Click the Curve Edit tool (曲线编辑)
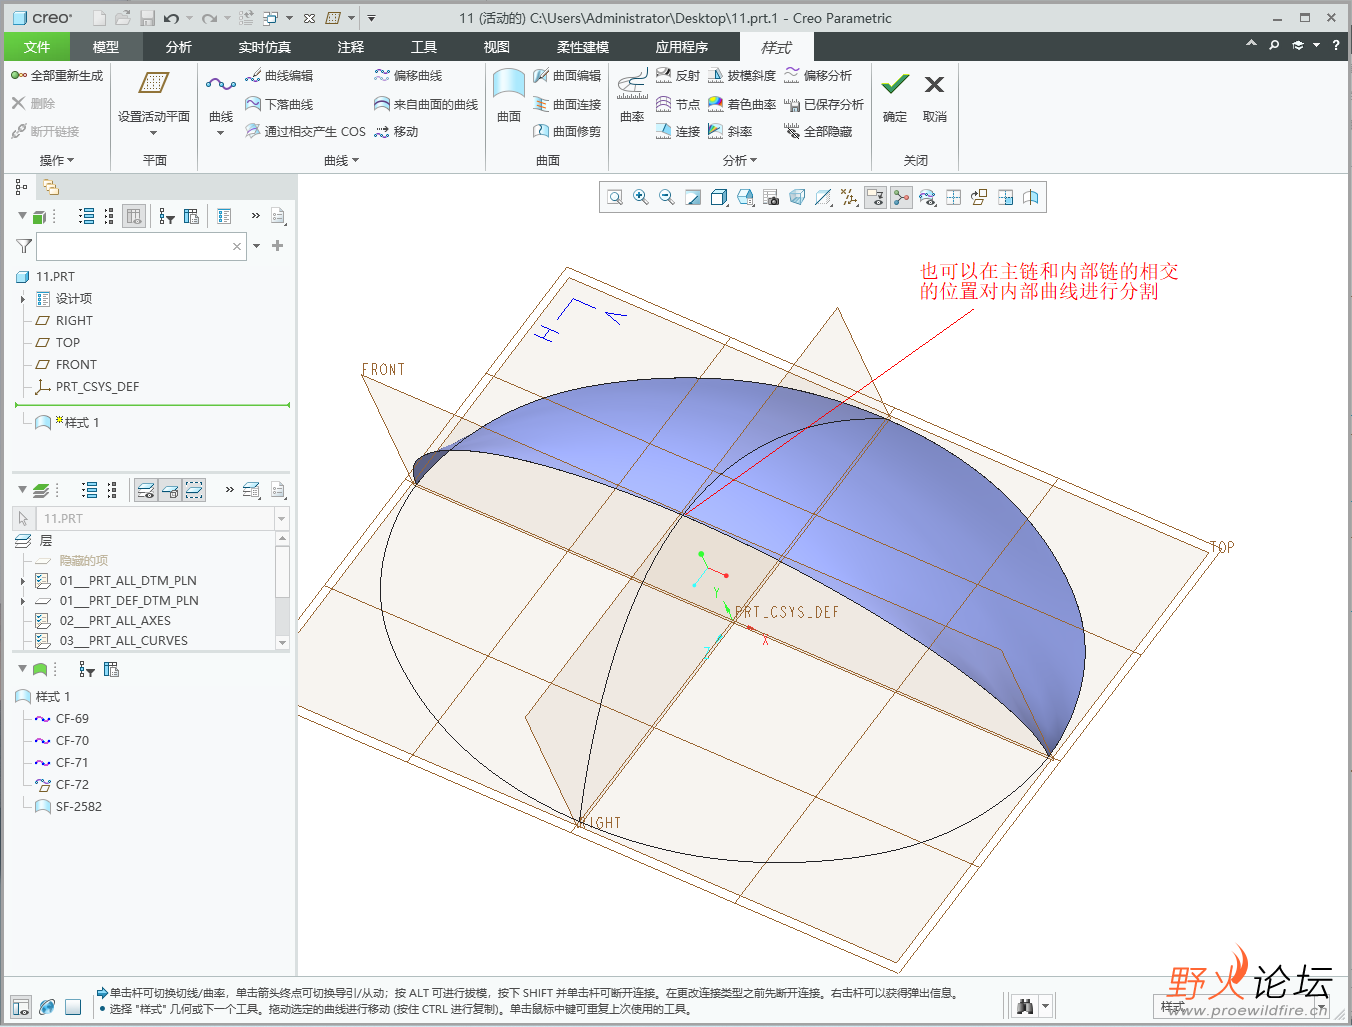Image resolution: width=1352 pixels, height=1027 pixels. click(x=279, y=76)
